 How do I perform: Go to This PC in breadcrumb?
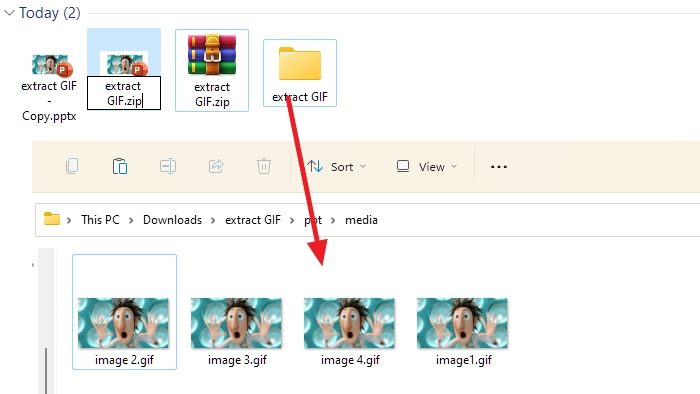click(x=100, y=220)
